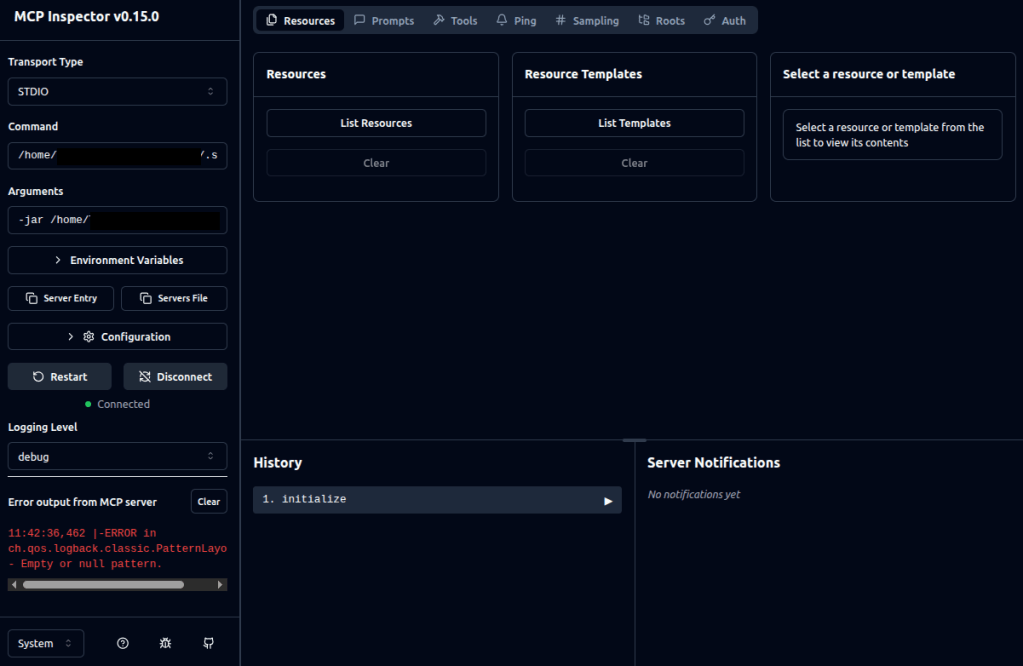Switch to the Prompts tab
The image size is (1023, 666).
(x=384, y=20)
